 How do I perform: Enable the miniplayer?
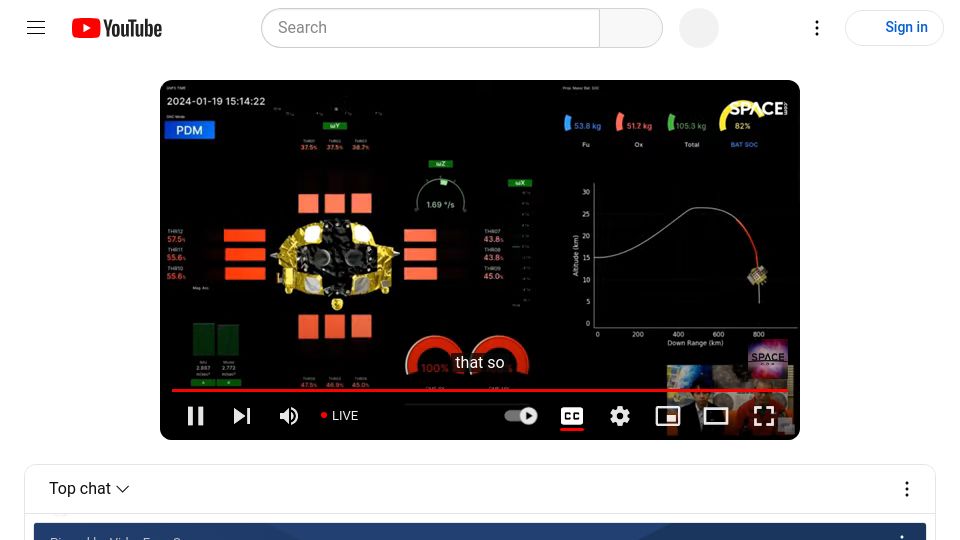[667, 416]
